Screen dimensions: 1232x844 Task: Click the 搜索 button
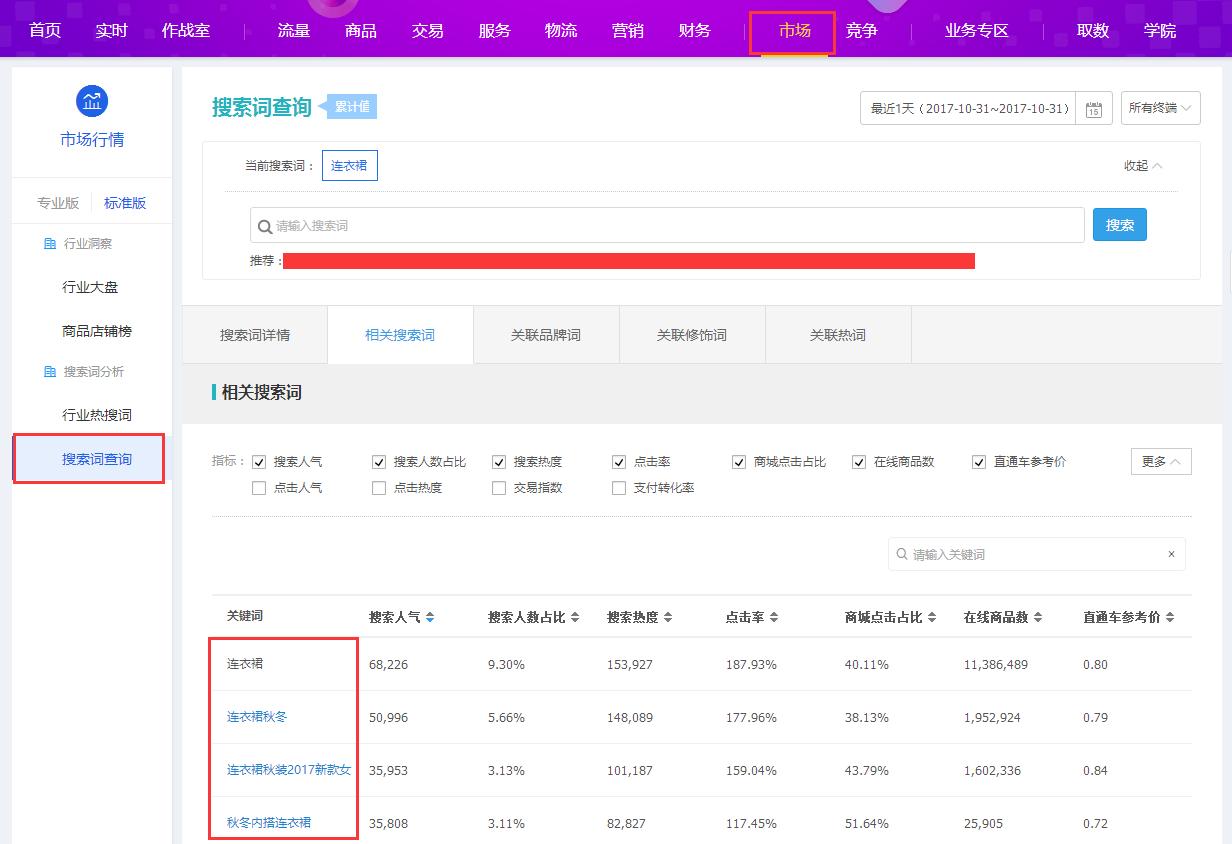point(1119,224)
